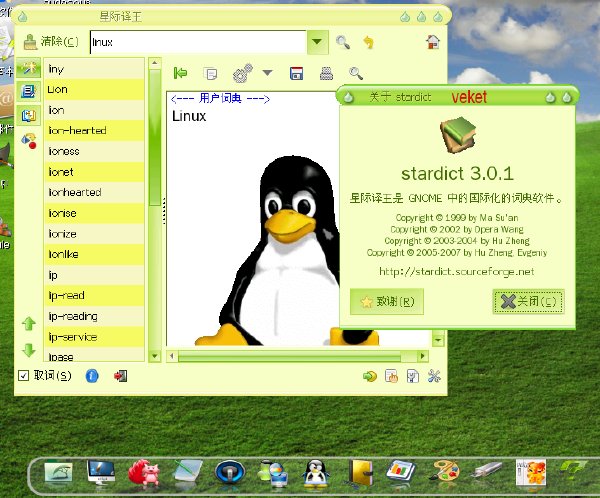Click the green up arrow for previous word
The image size is (600, 498).
[29, 324]
